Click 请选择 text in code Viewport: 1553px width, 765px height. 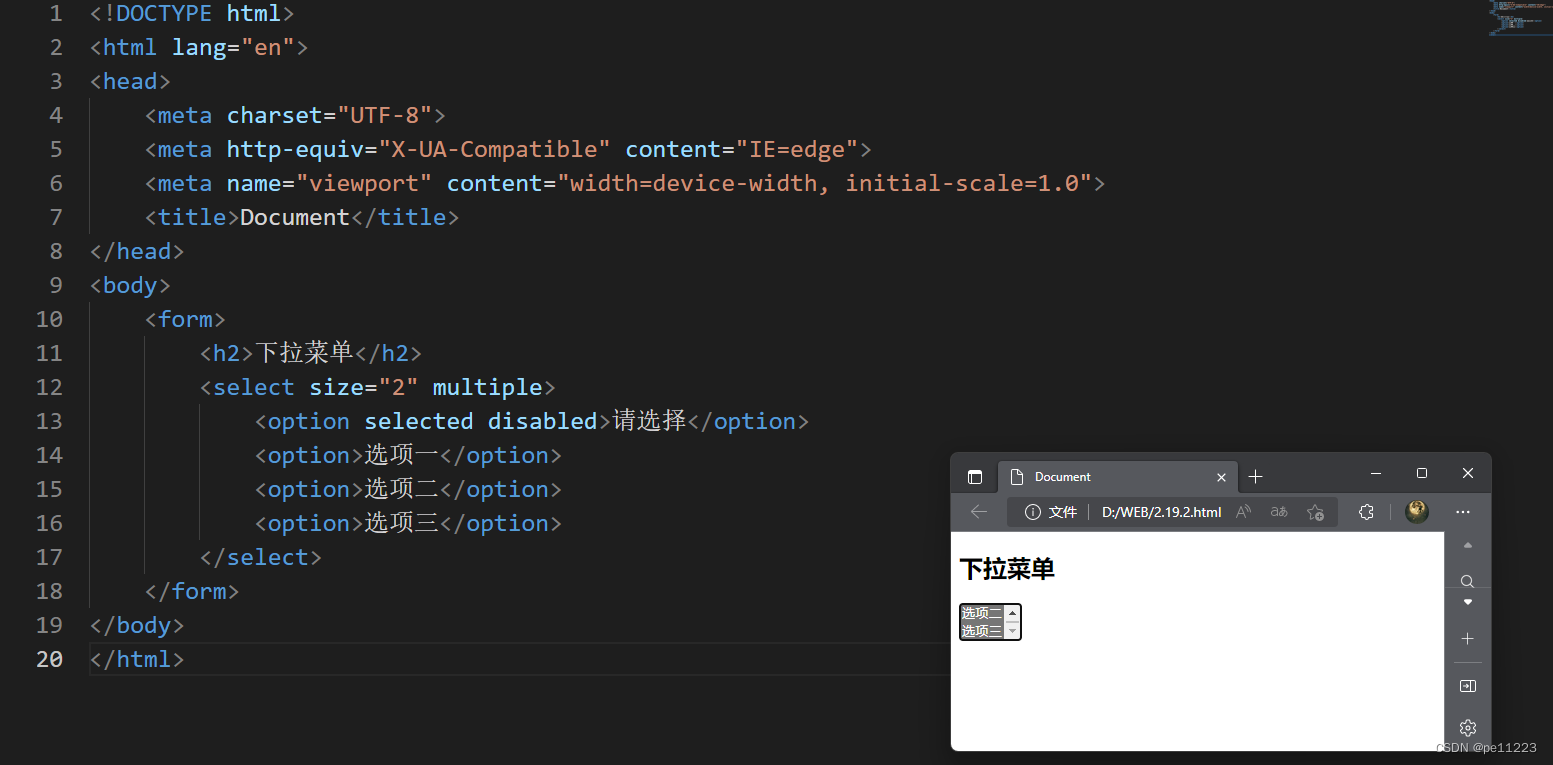coord(649,421)
